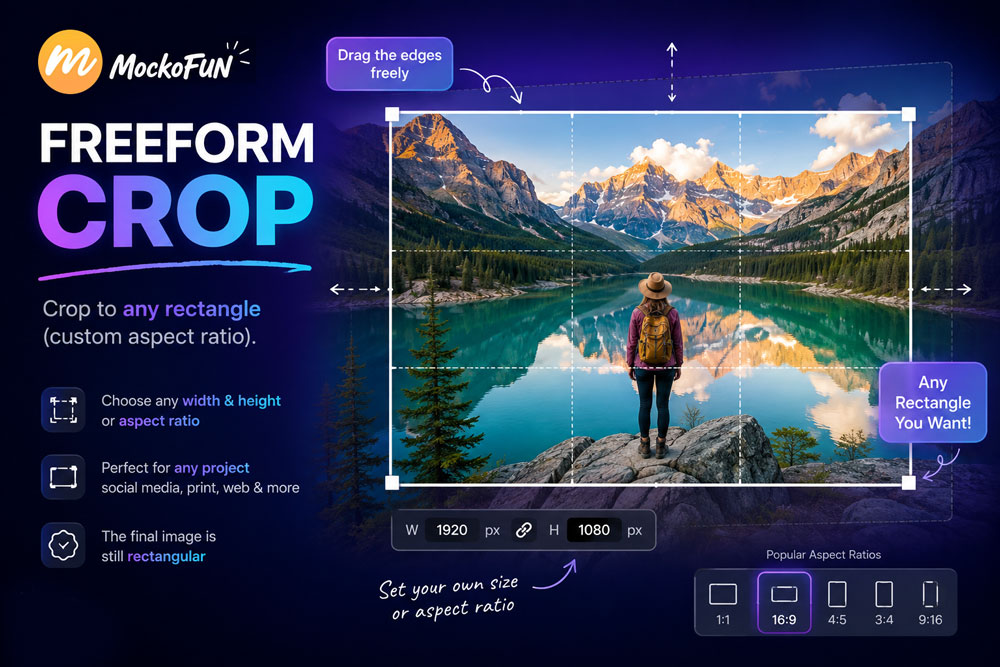Click the 'Popular Aspect Ratios' heading
Screen dimensions: 1000x667
(823, 555)
